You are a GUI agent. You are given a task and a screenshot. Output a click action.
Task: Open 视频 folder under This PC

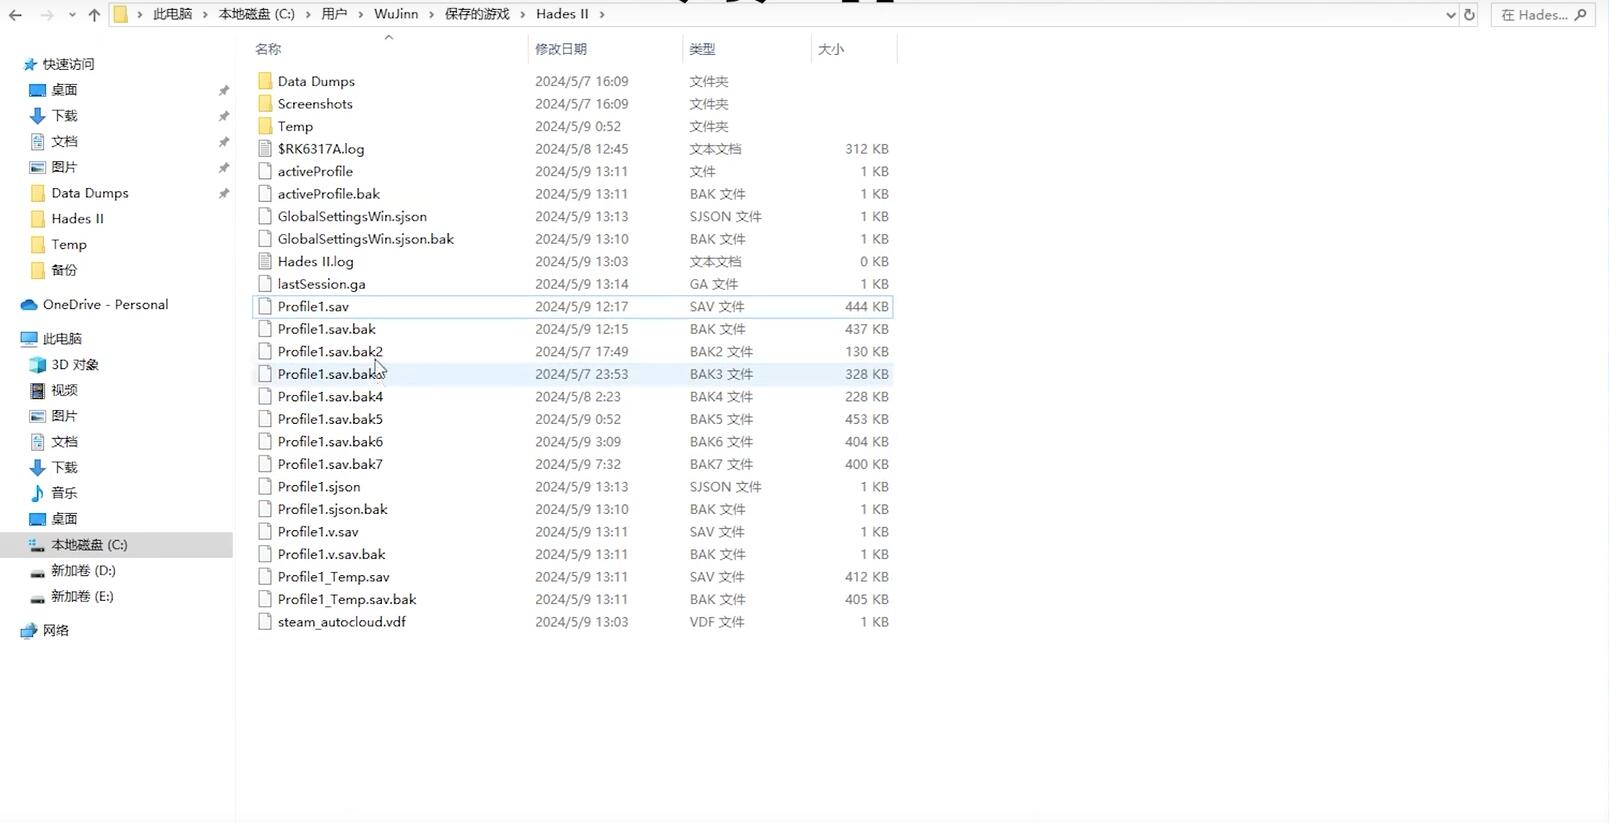pyautogui.click(x=64, y=390)
